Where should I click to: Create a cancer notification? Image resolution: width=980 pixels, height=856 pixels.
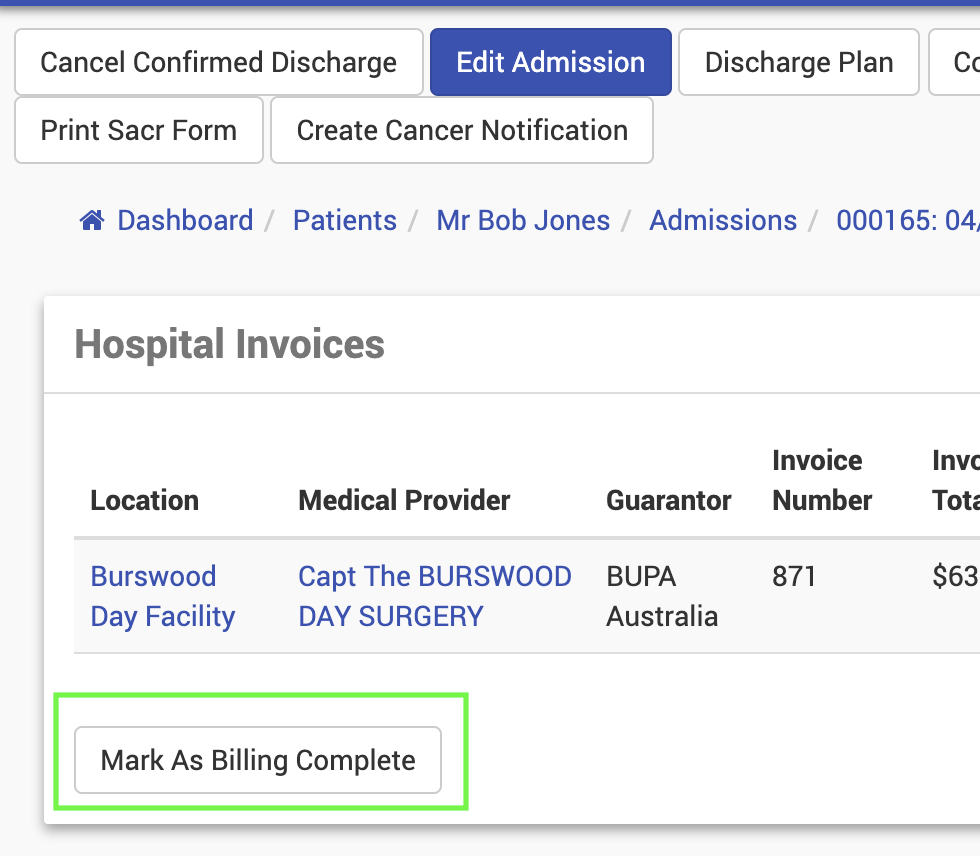(462, 130)
